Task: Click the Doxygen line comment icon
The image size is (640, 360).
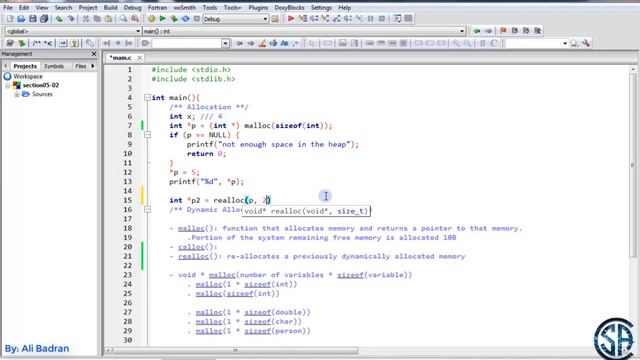Action: [x=48, y=43]
